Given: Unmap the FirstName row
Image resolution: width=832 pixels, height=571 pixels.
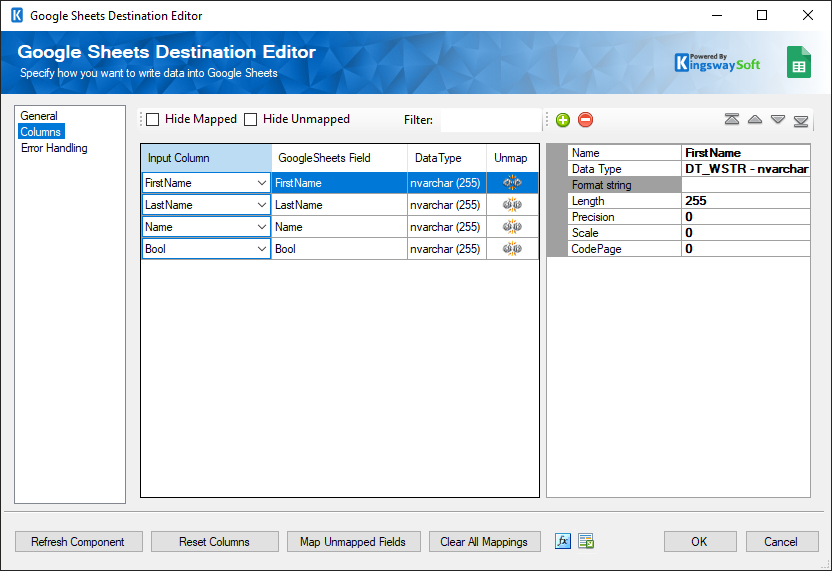Looking at the screenshot, I should pos(512,183).
